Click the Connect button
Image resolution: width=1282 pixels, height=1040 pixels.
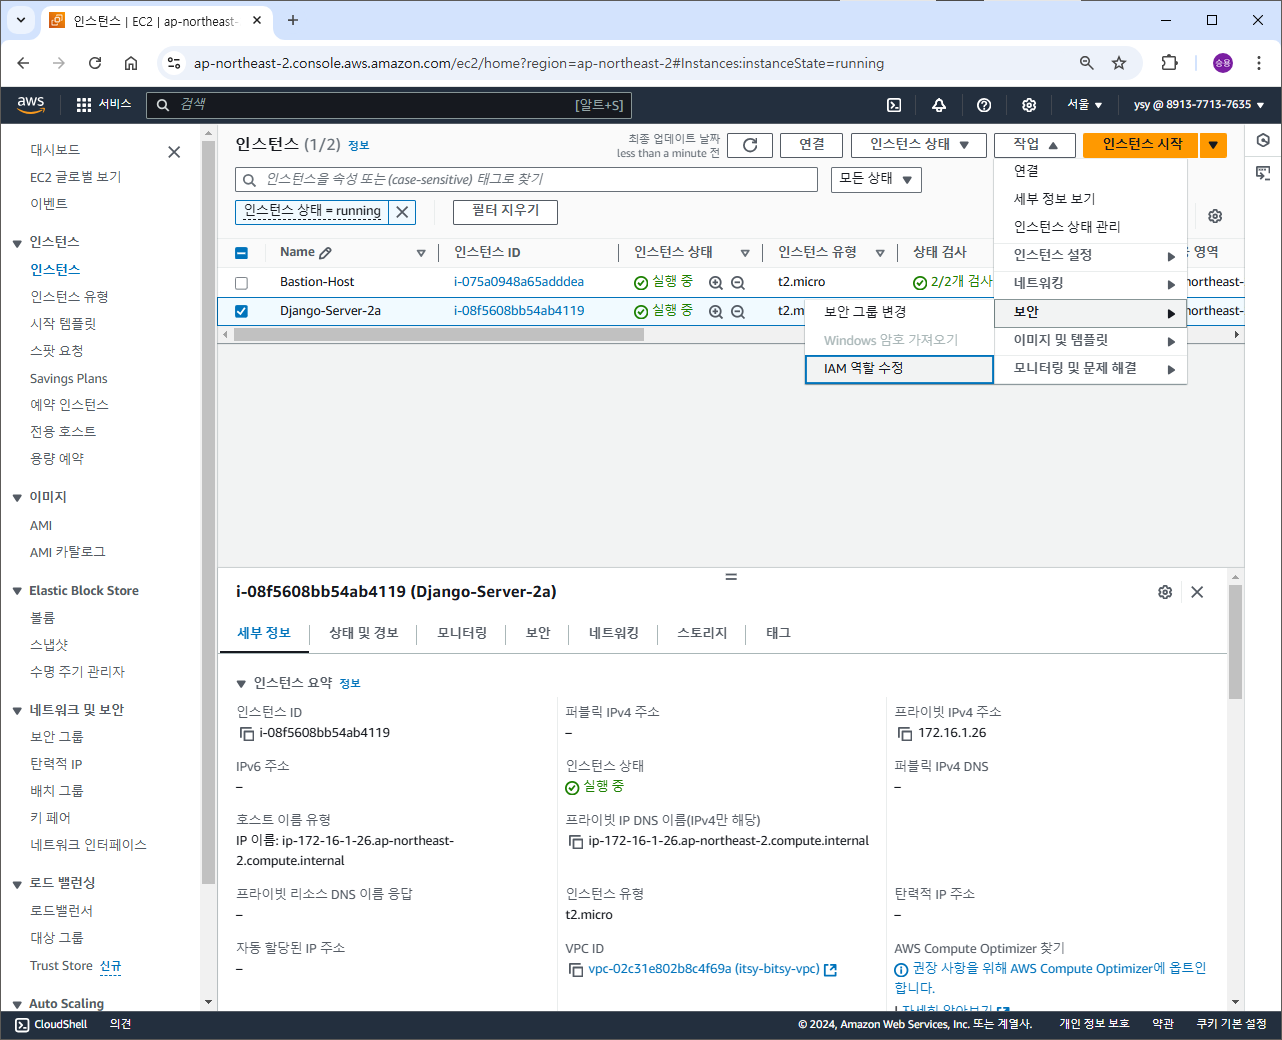pos(811,145)
